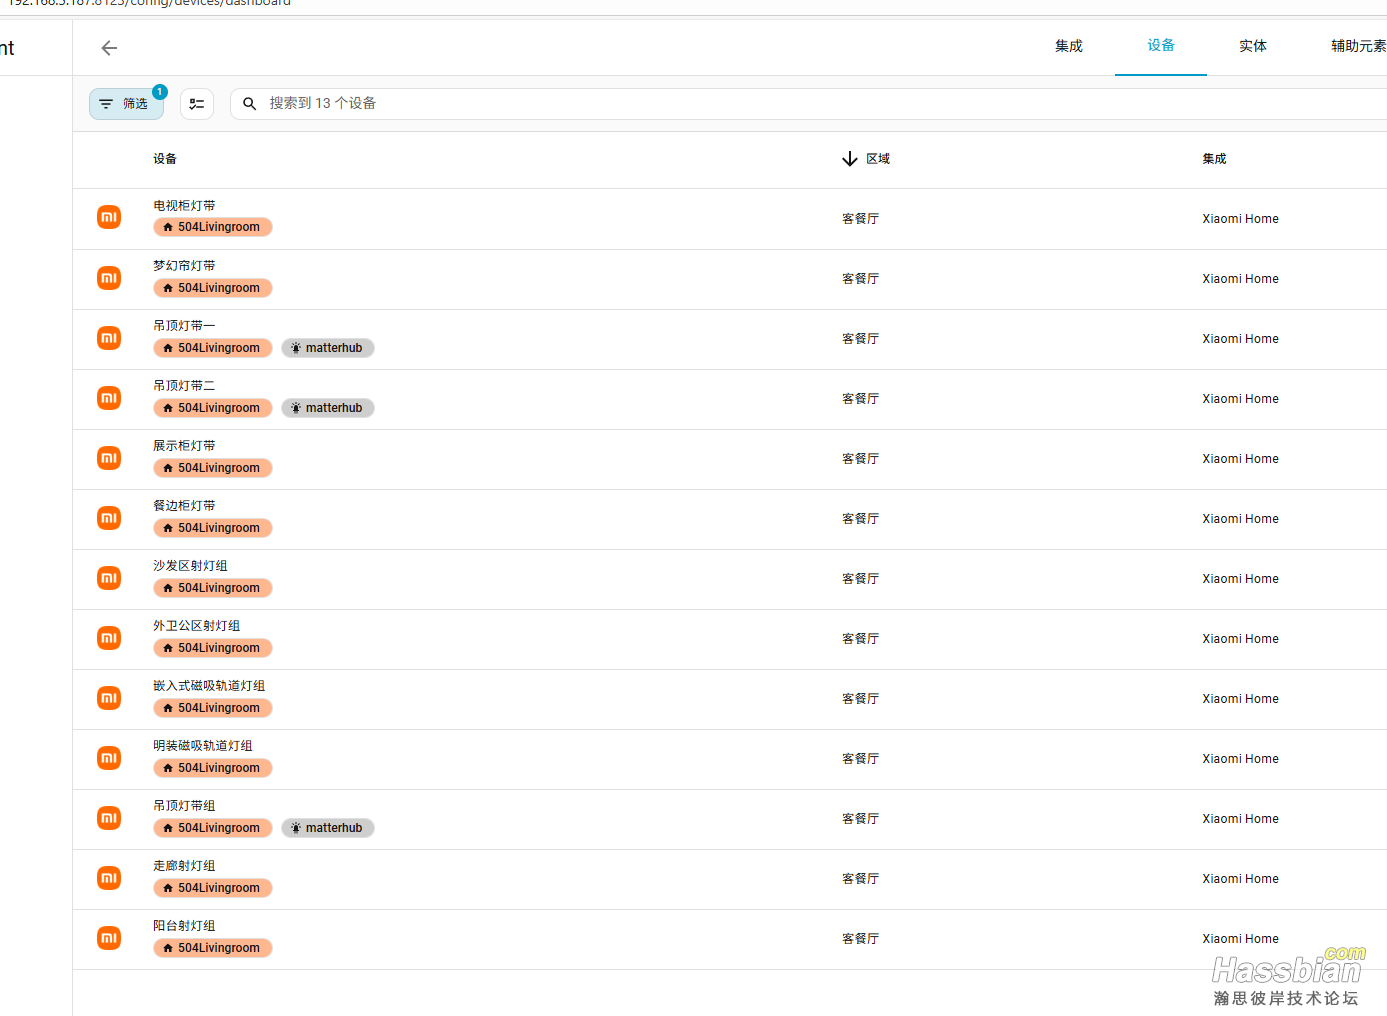Screen dimensions: 1387x1016
Task: Click the Xiaomi icon for 阳台射灯组
Action: (x=109, y=938)
